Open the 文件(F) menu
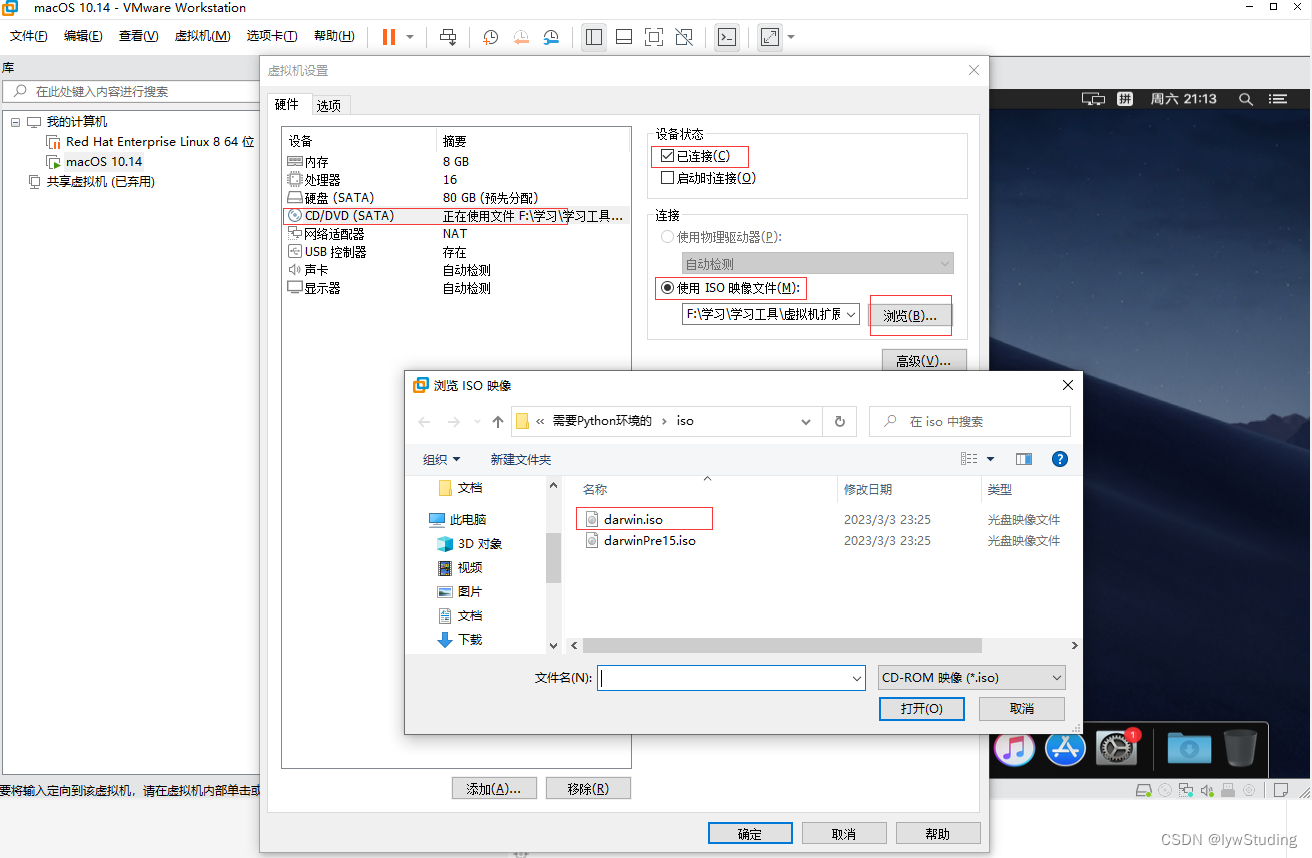1312x858 pixels. pyautogui.click(x=29, y=36)
